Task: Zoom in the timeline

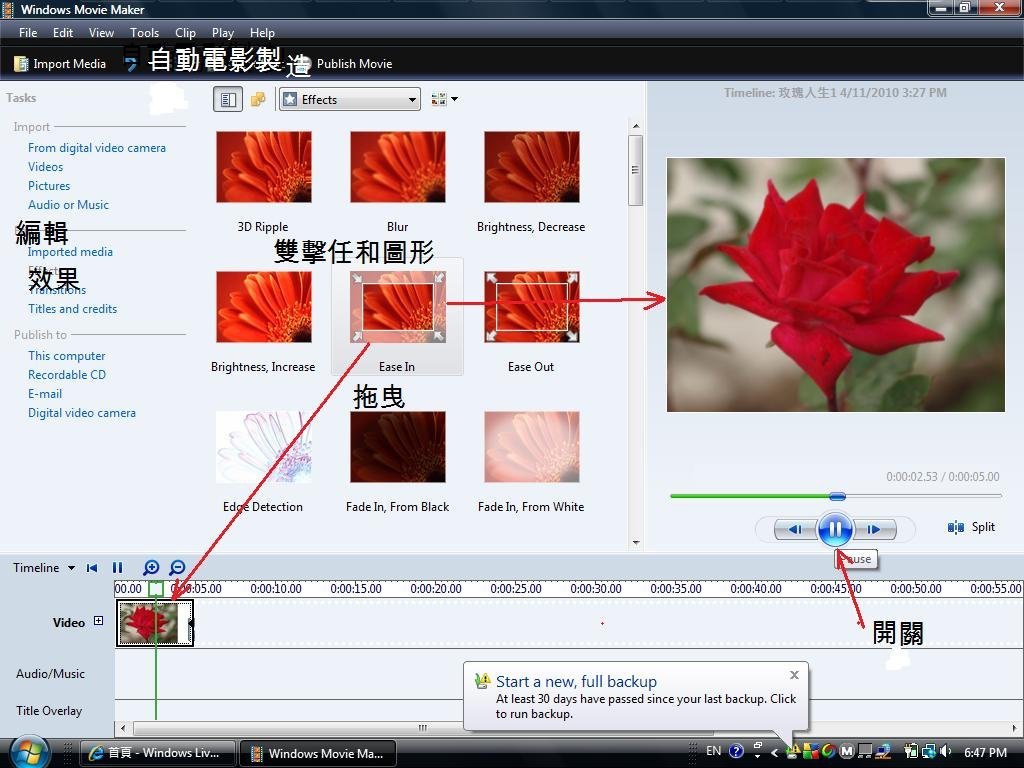Action: coord(151,568)
